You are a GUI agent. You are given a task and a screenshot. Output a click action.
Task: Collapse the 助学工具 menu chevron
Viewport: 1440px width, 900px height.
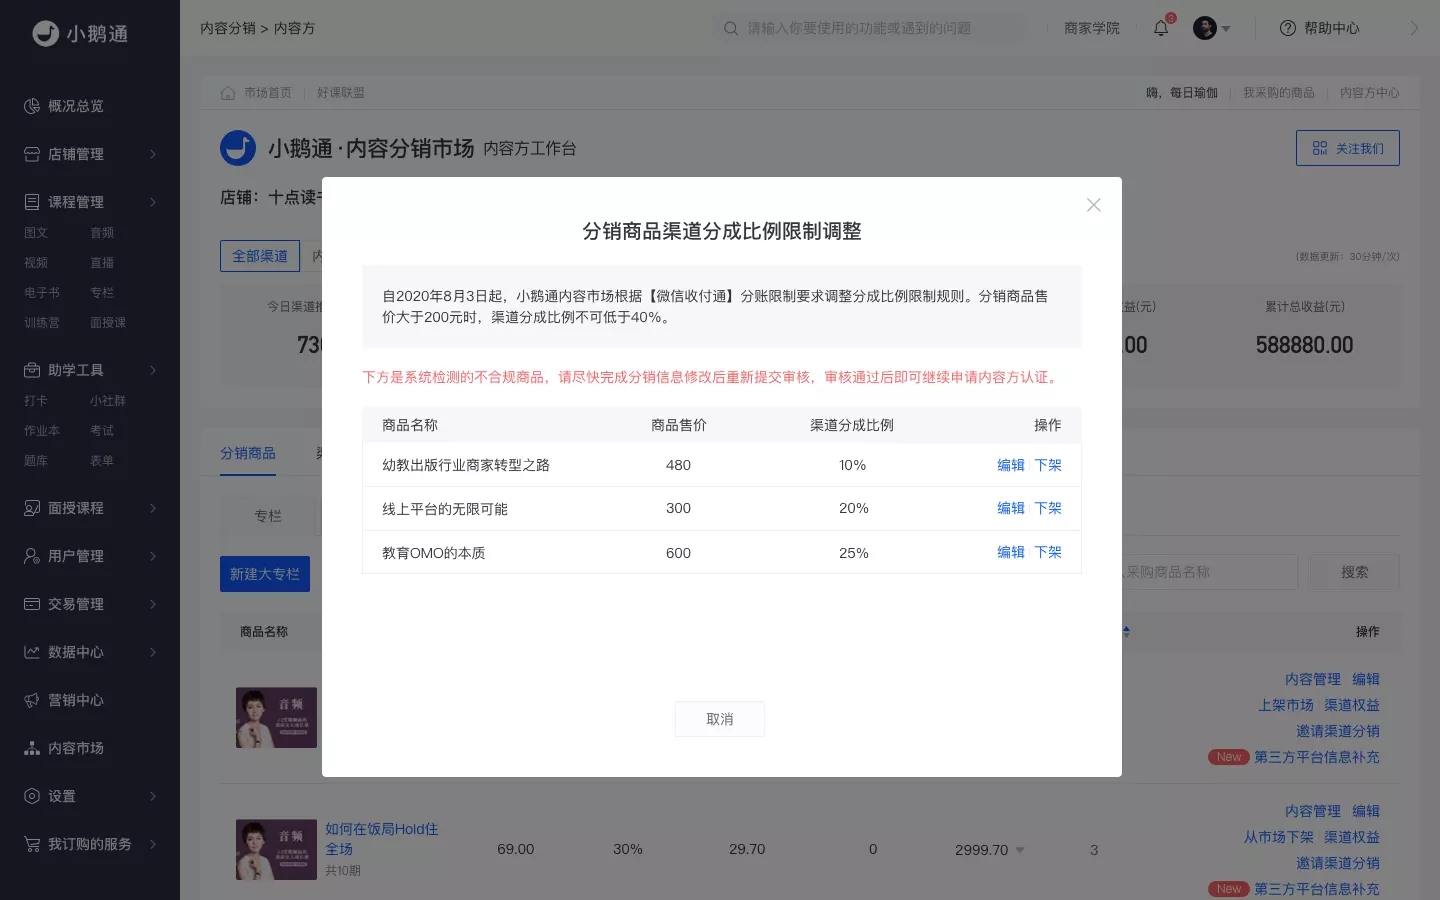tap(153, 370)
